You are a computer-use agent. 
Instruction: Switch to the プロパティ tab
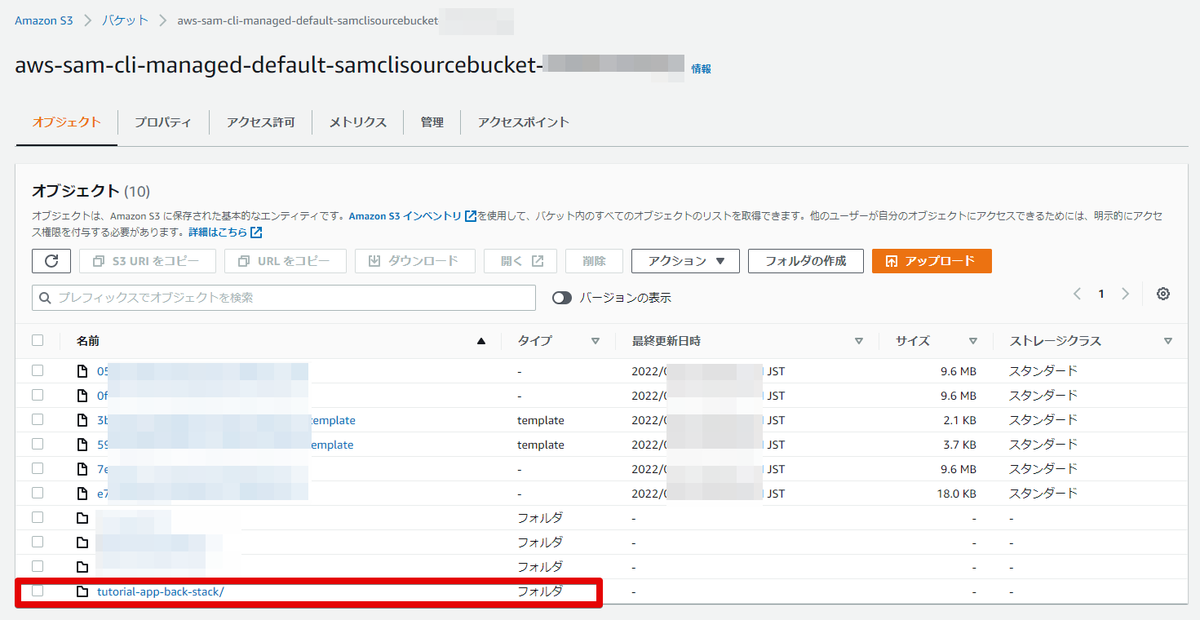(x=163, y=122)
